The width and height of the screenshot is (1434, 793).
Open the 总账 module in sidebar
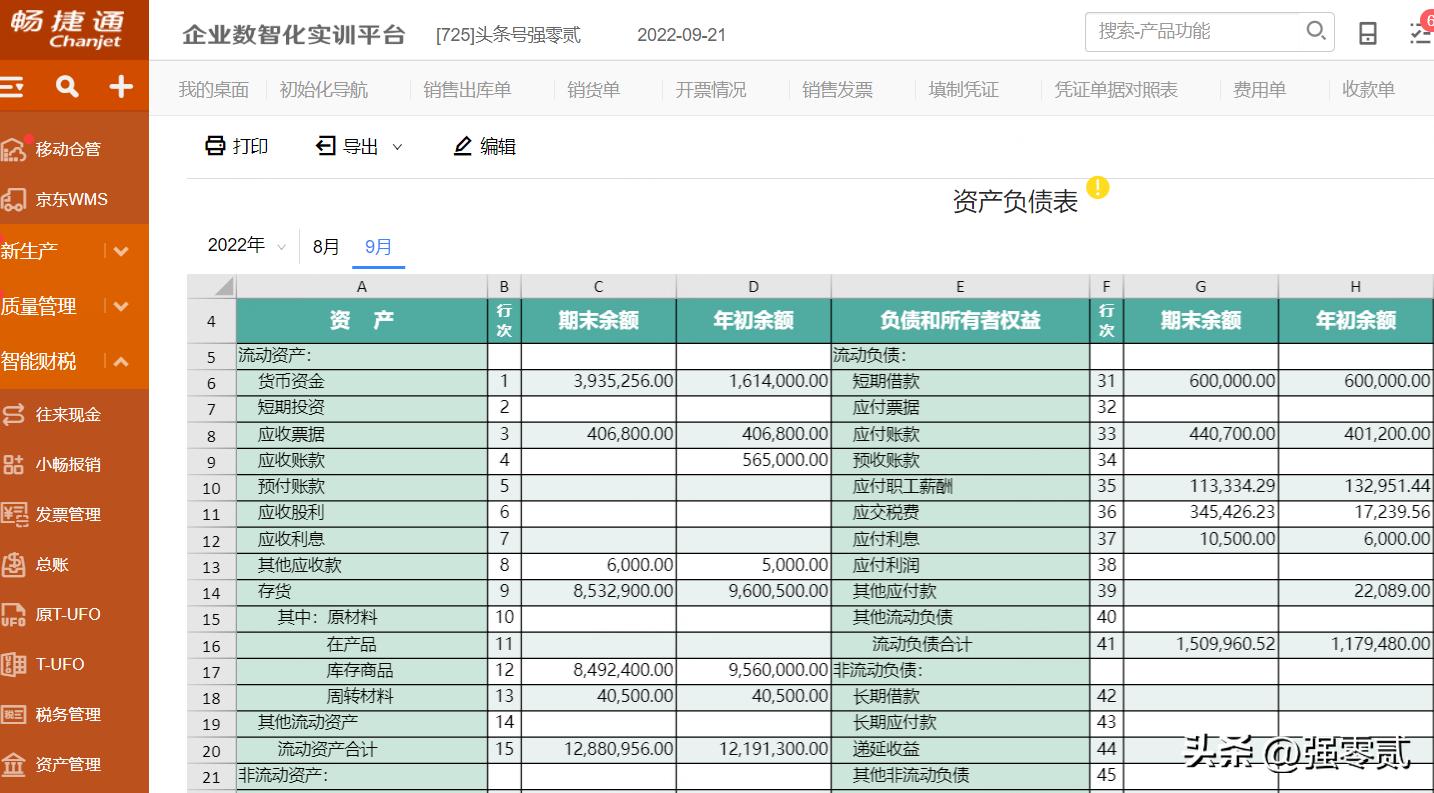(18, 564)
